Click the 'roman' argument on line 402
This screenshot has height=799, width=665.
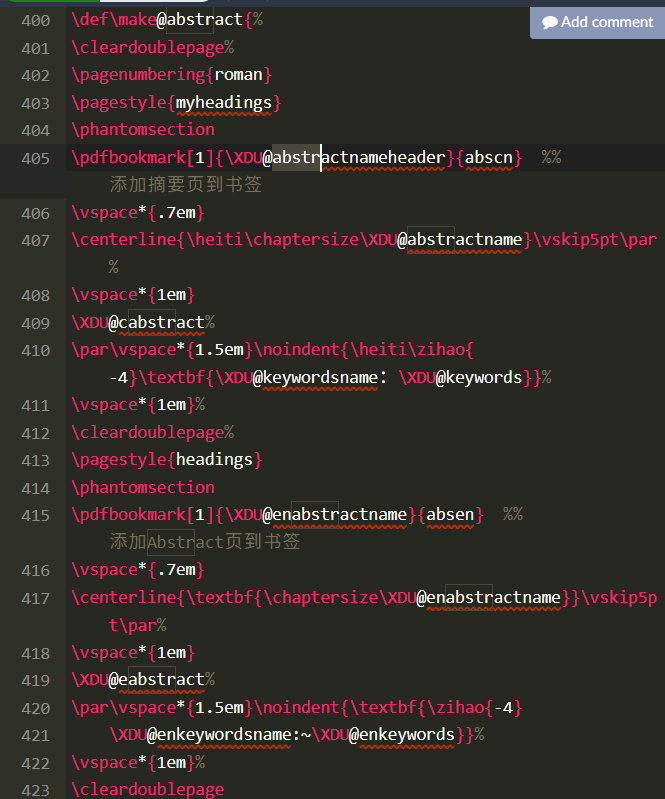tap(239, 75)
